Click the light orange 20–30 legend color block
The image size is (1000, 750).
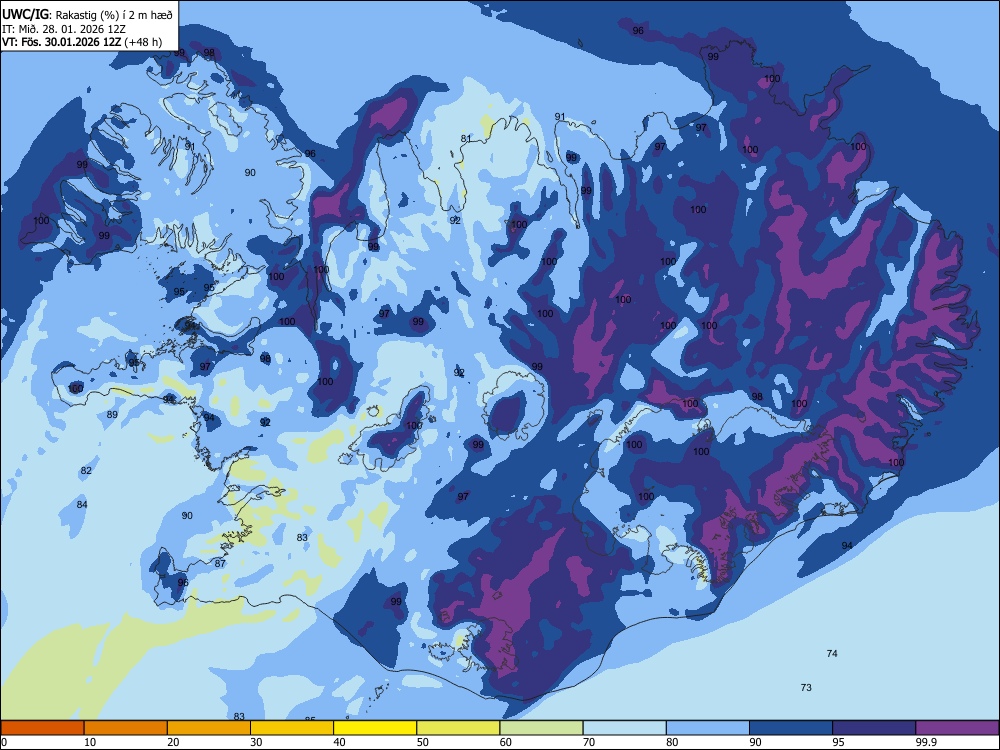(209, 728)
